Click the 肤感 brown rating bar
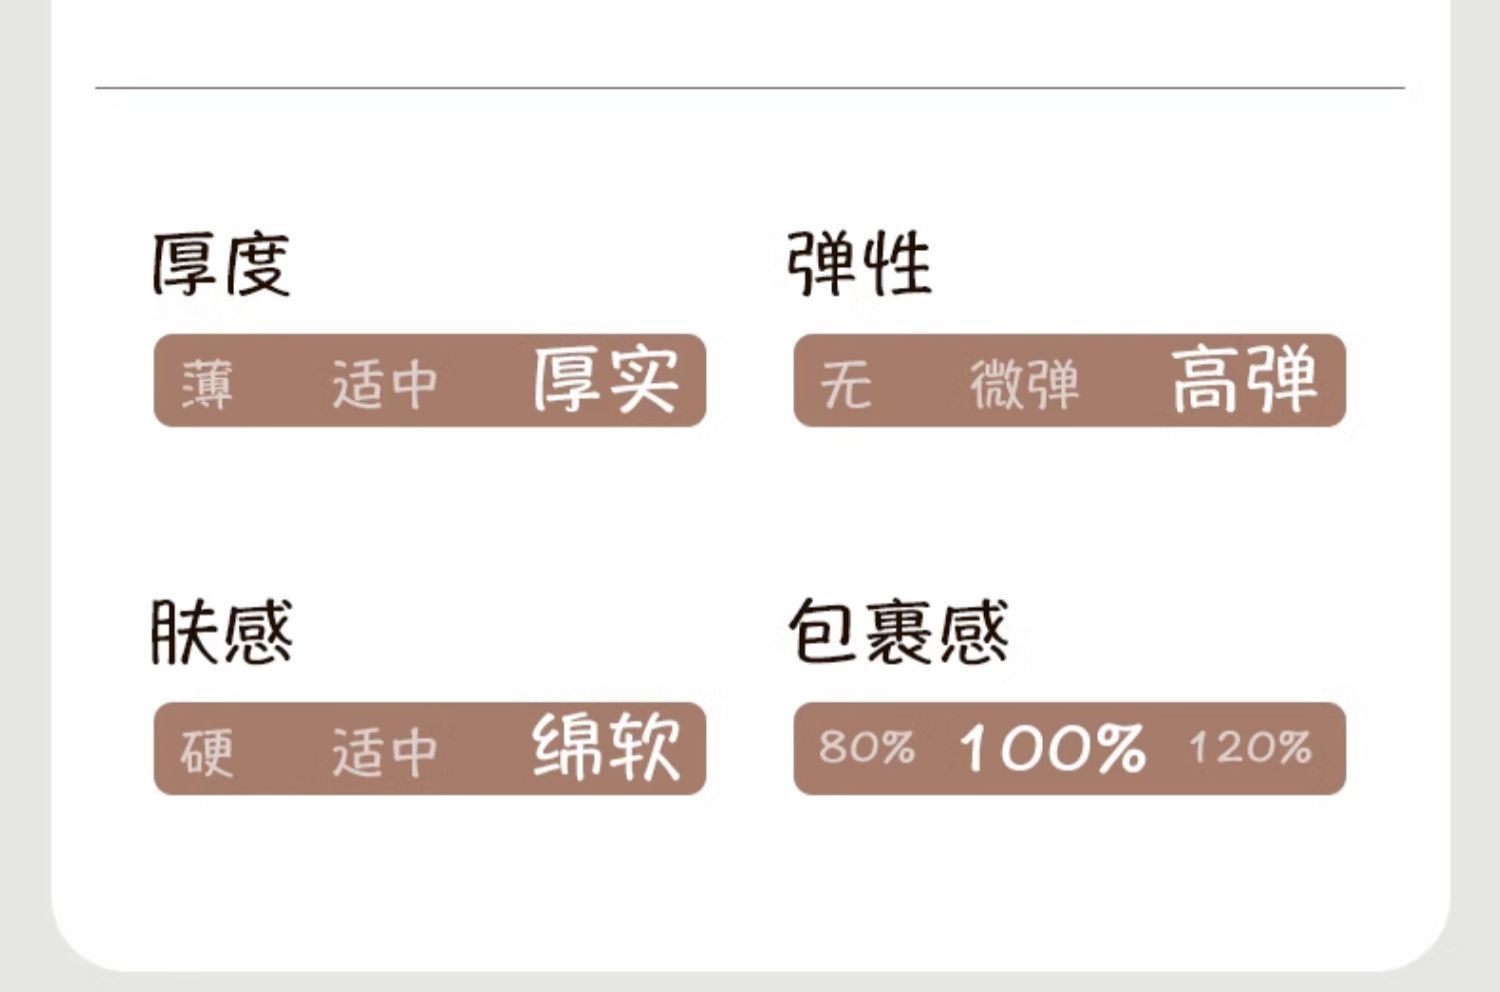 tap(430, 749)
